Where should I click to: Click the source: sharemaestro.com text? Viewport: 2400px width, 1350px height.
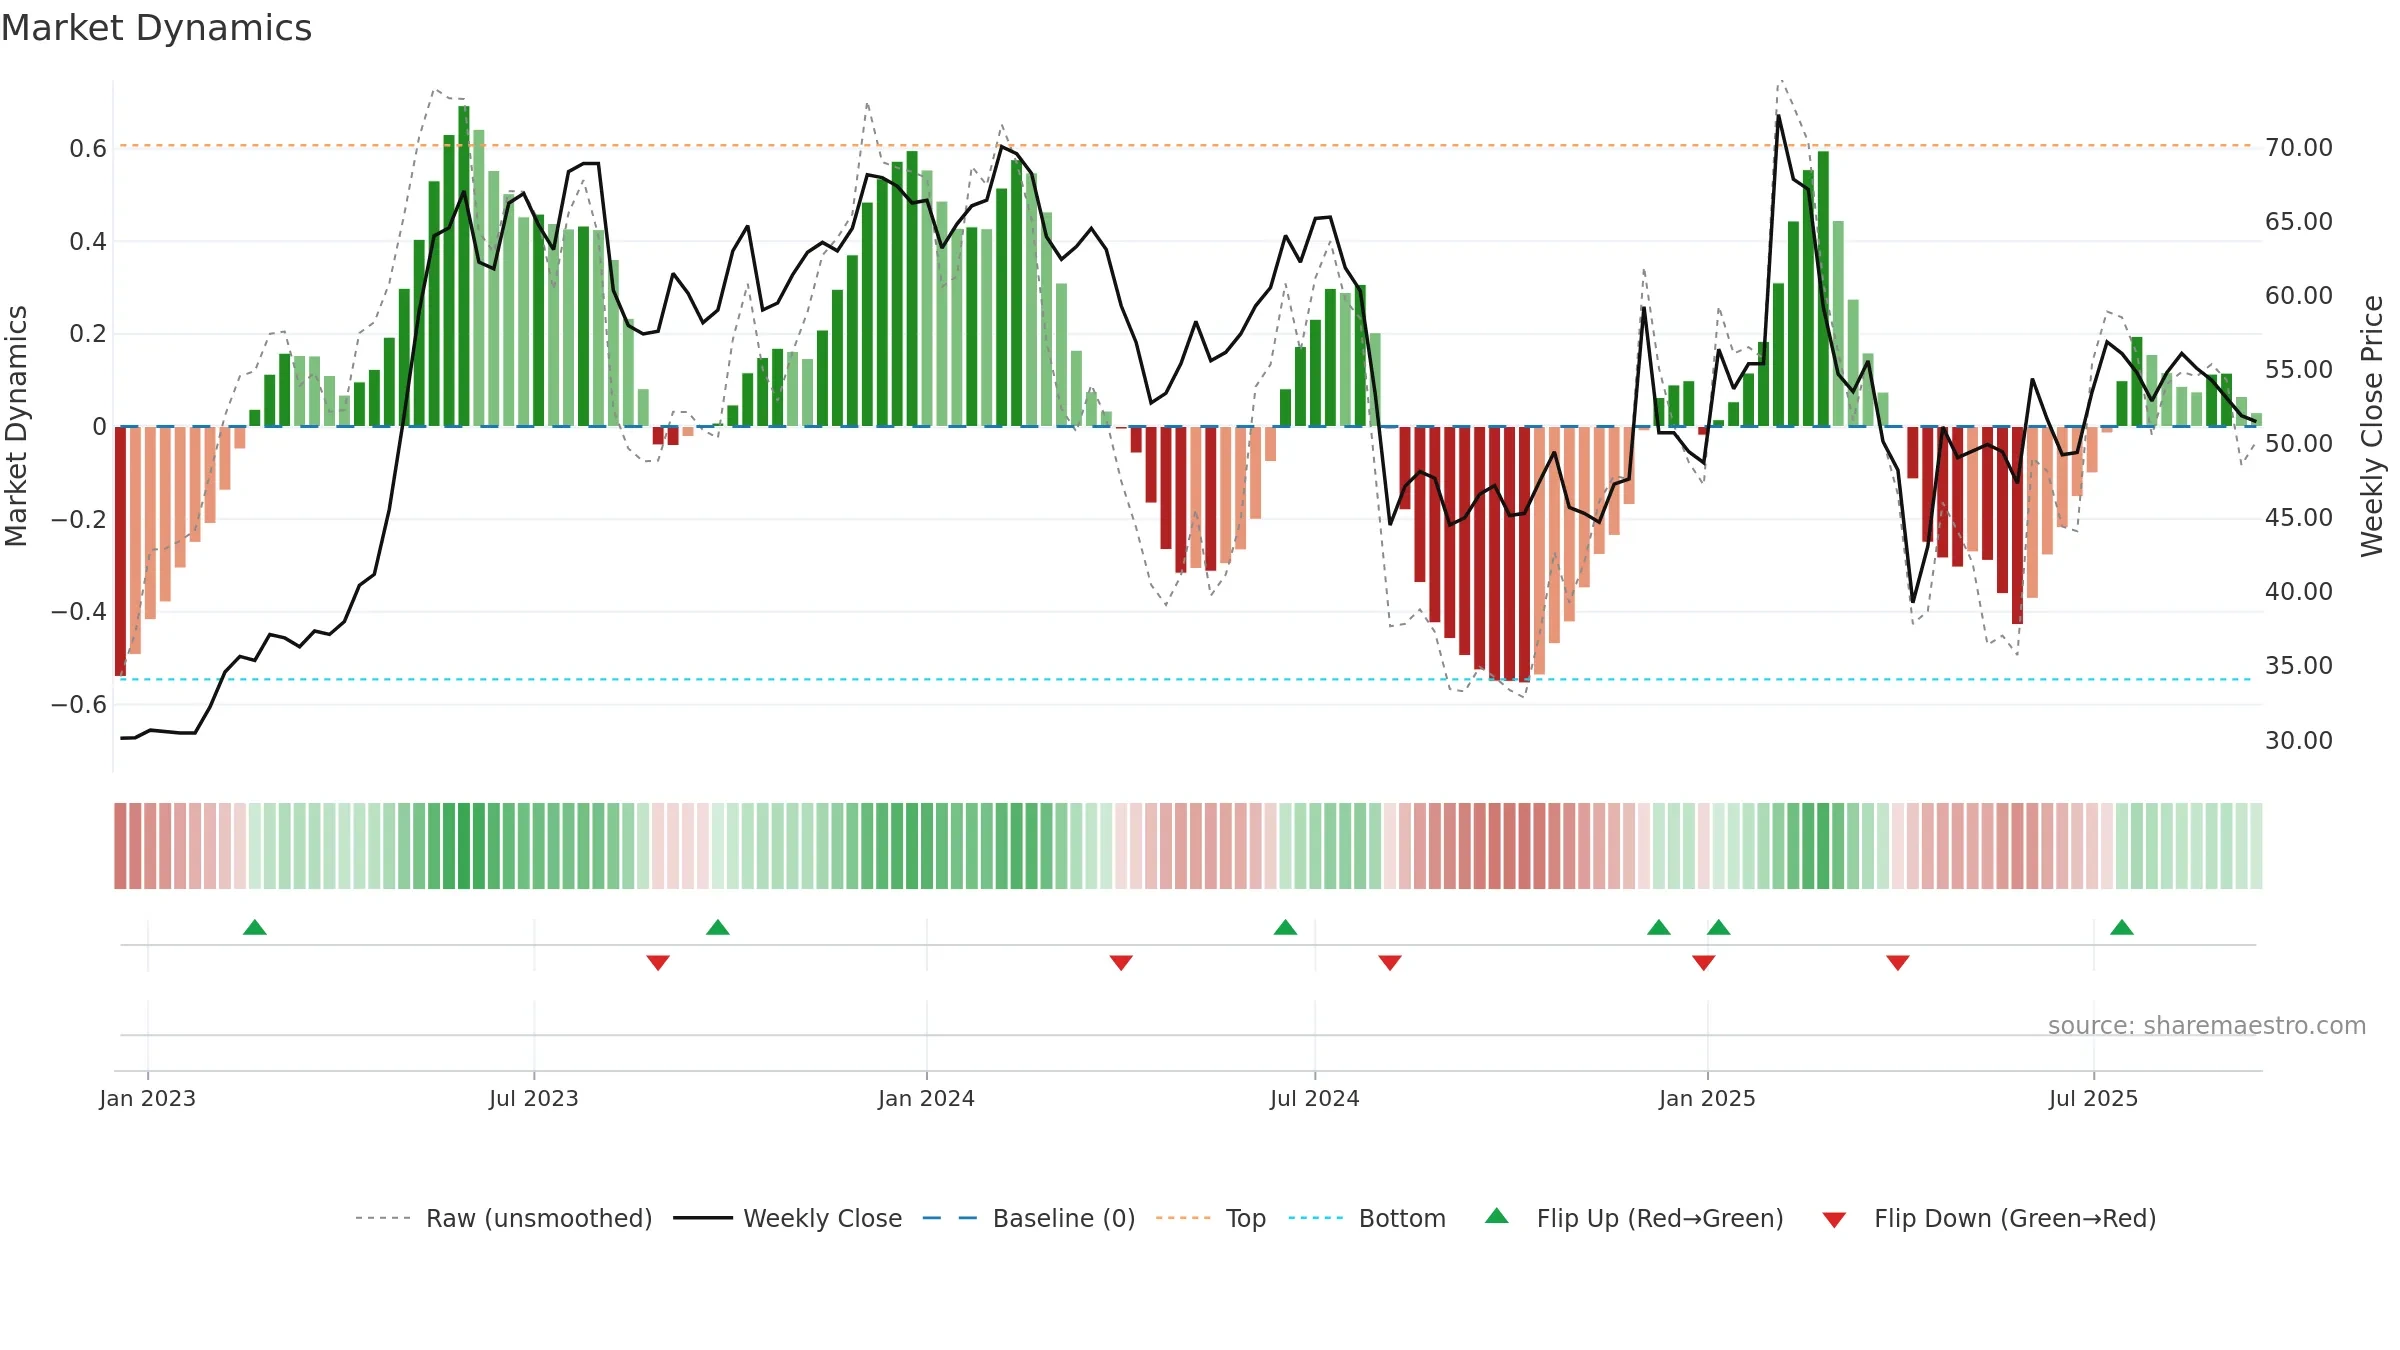[x=2207, y=1025]
